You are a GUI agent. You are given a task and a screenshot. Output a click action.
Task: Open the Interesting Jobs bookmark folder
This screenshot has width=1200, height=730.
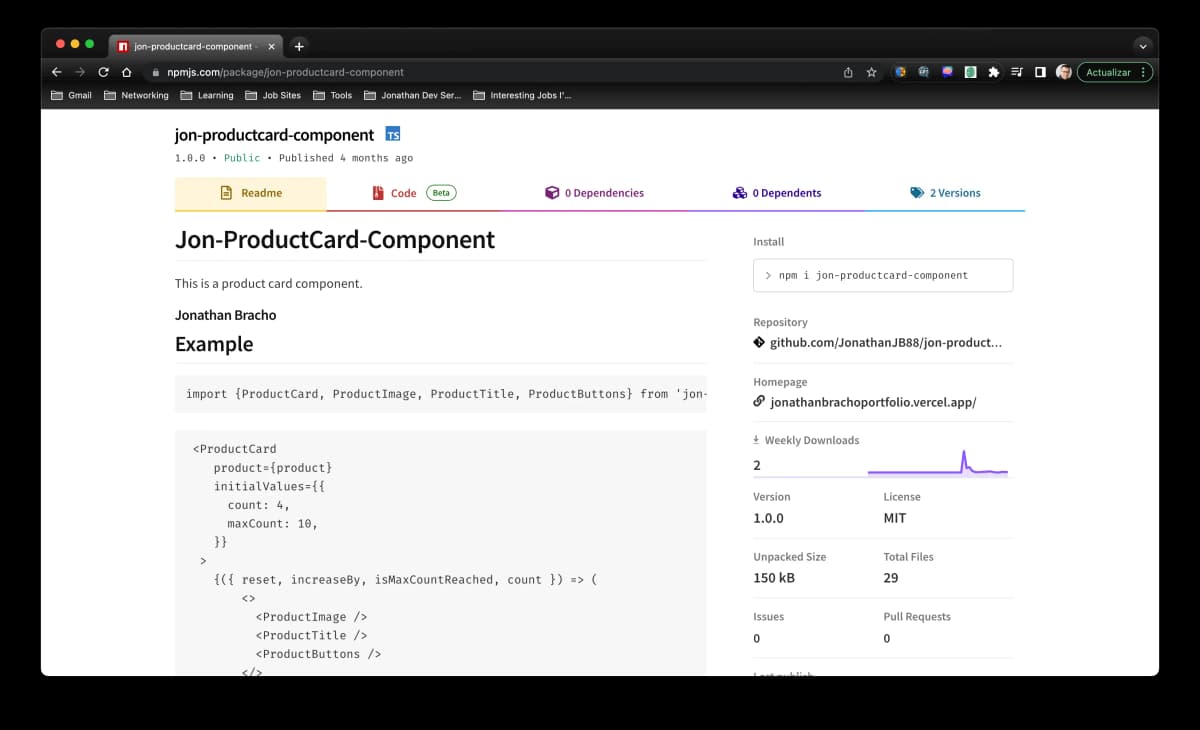[522, 96]
